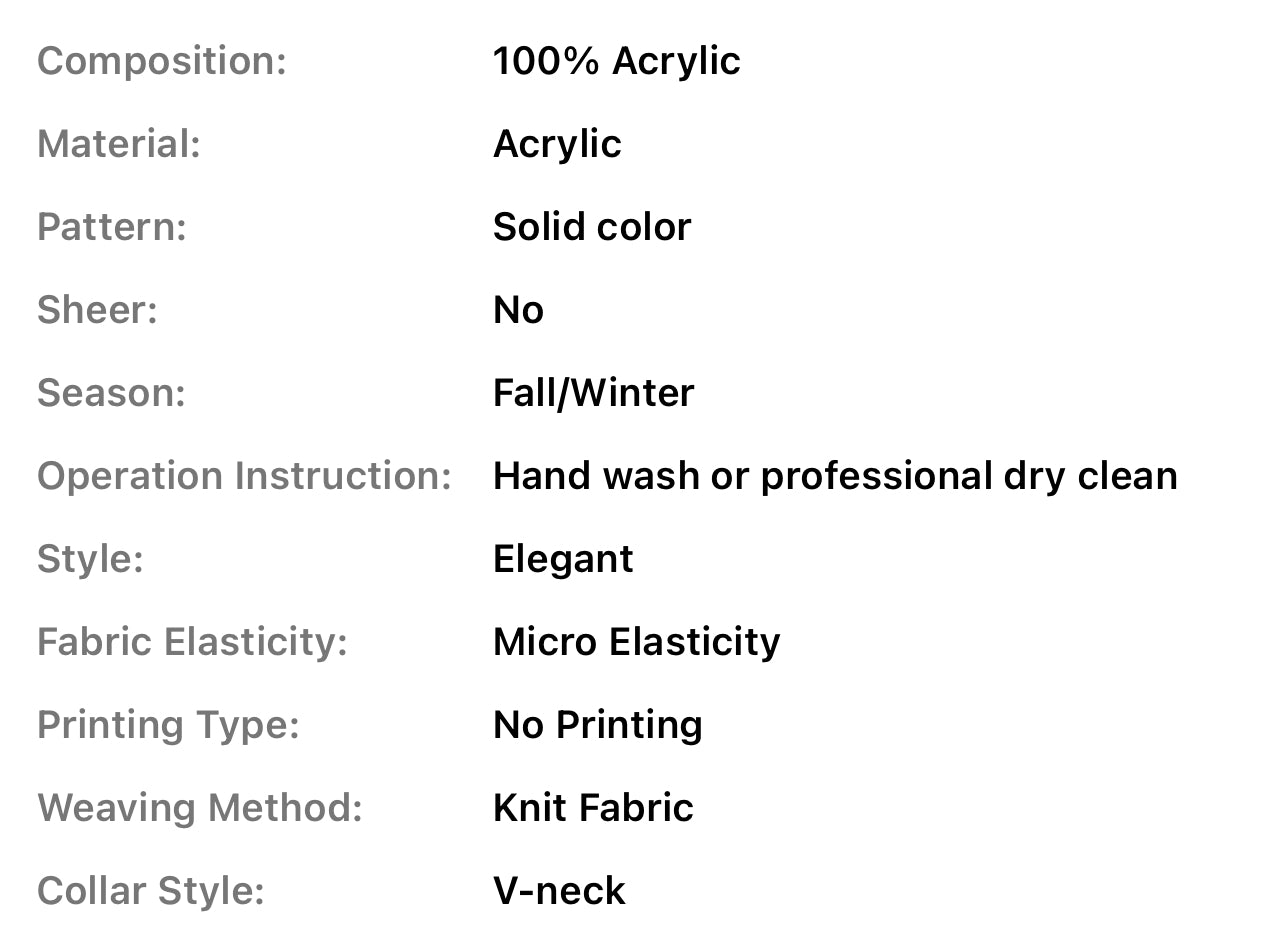Select the "Knit Fabric" value text

point(593,808)
